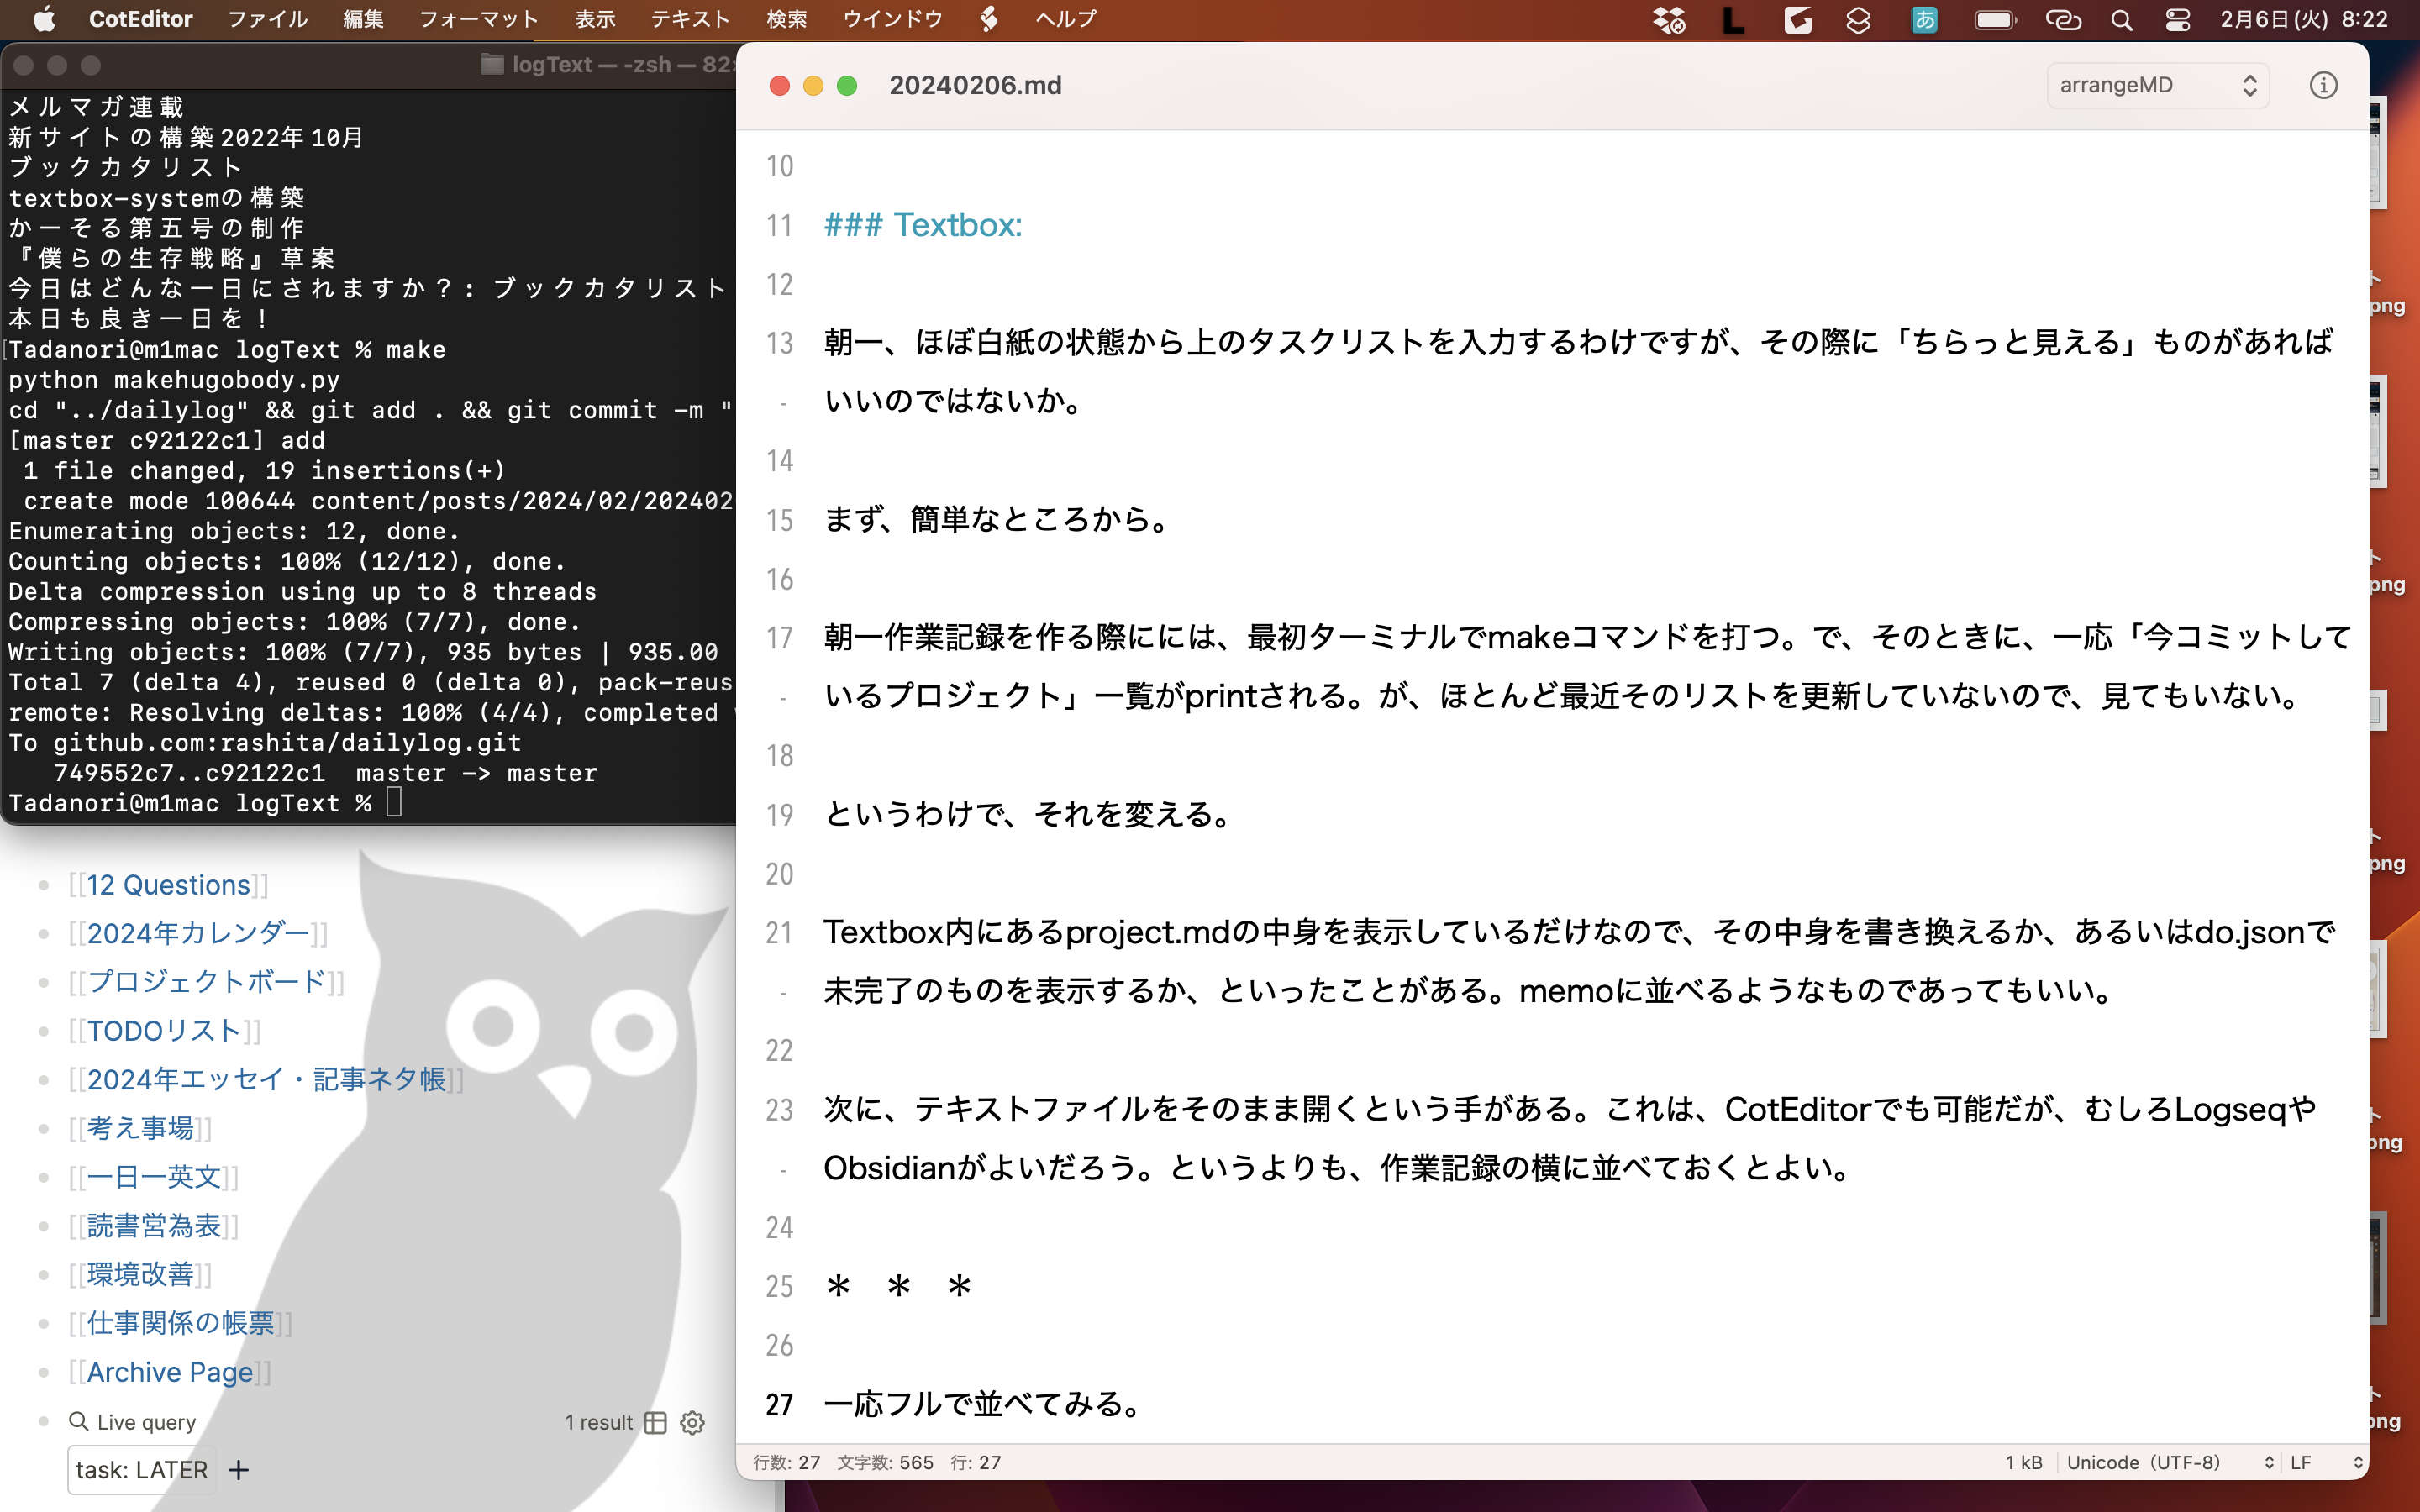Open the 2024年カレンダー page
2420x1512 pixels.
(x=198, y=933)
